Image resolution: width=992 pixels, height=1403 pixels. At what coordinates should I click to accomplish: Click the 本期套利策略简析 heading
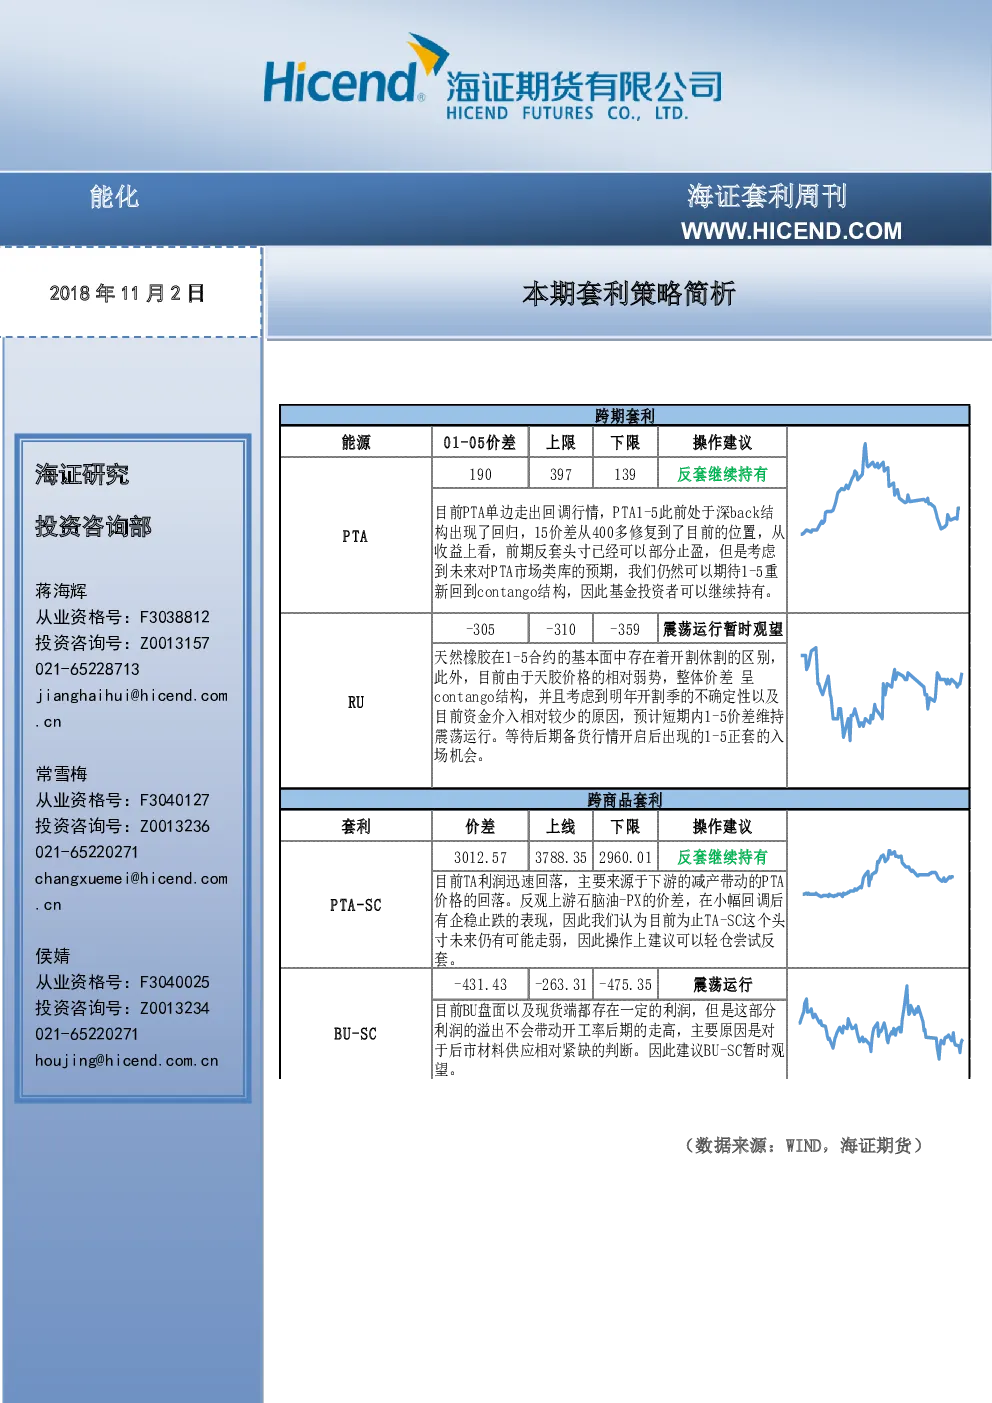click(x=629, y=293)
